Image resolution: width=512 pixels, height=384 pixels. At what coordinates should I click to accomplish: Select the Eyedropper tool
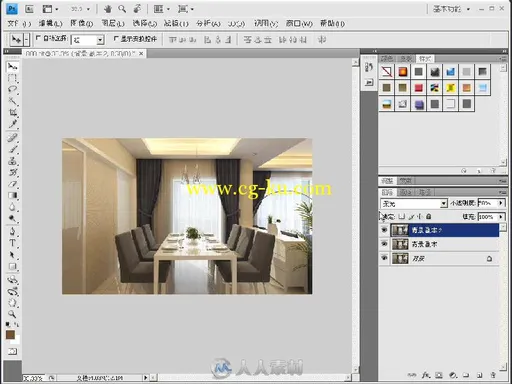click(12, 124)
